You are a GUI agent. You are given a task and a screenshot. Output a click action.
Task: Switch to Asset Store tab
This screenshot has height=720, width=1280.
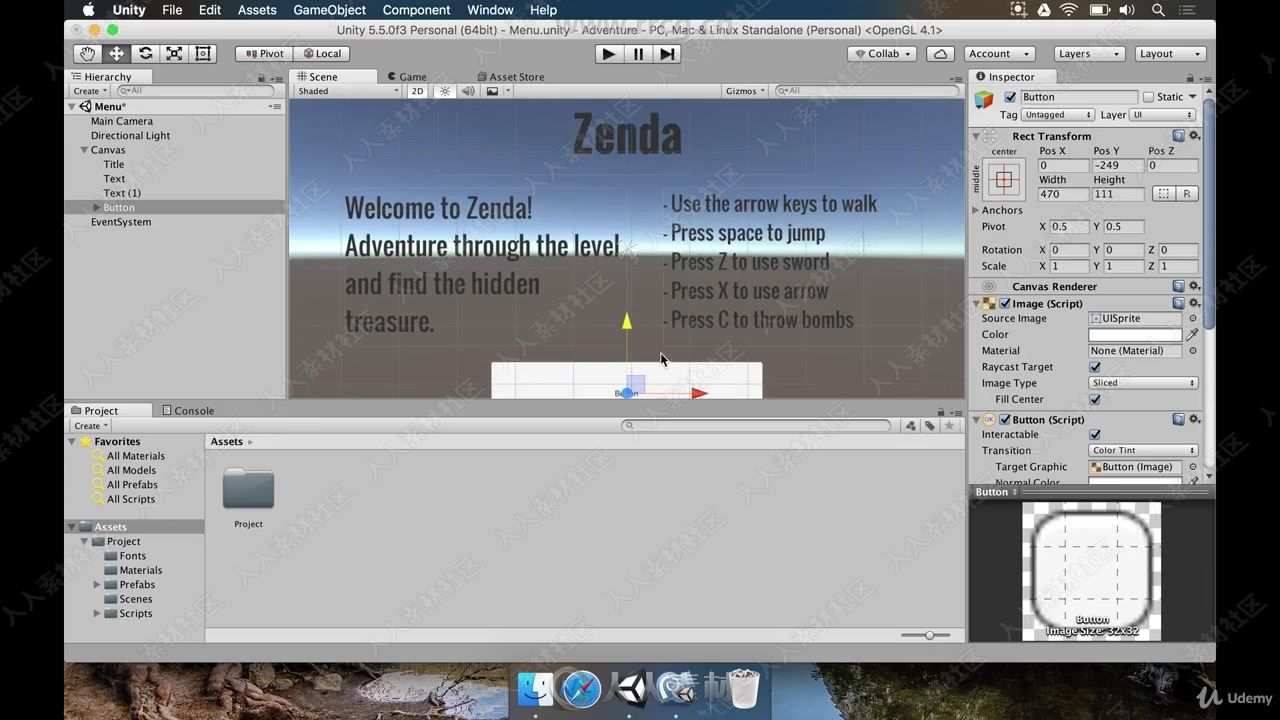pos(510,77)
